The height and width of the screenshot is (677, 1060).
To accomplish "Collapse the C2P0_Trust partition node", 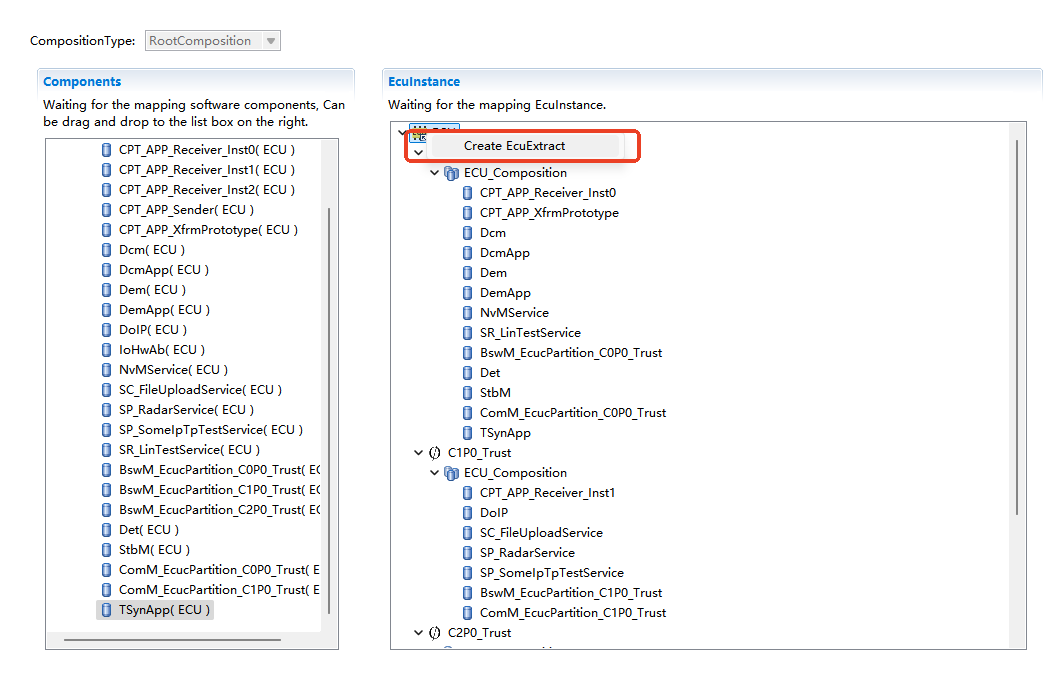I will pos(419,633).
